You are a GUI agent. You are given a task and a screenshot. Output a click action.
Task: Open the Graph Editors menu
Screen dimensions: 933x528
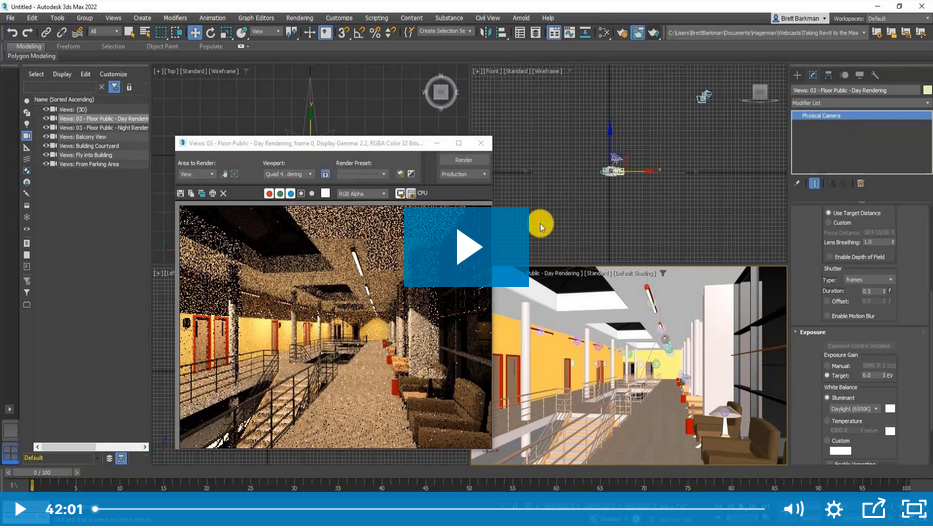click(x=256, y=18)
